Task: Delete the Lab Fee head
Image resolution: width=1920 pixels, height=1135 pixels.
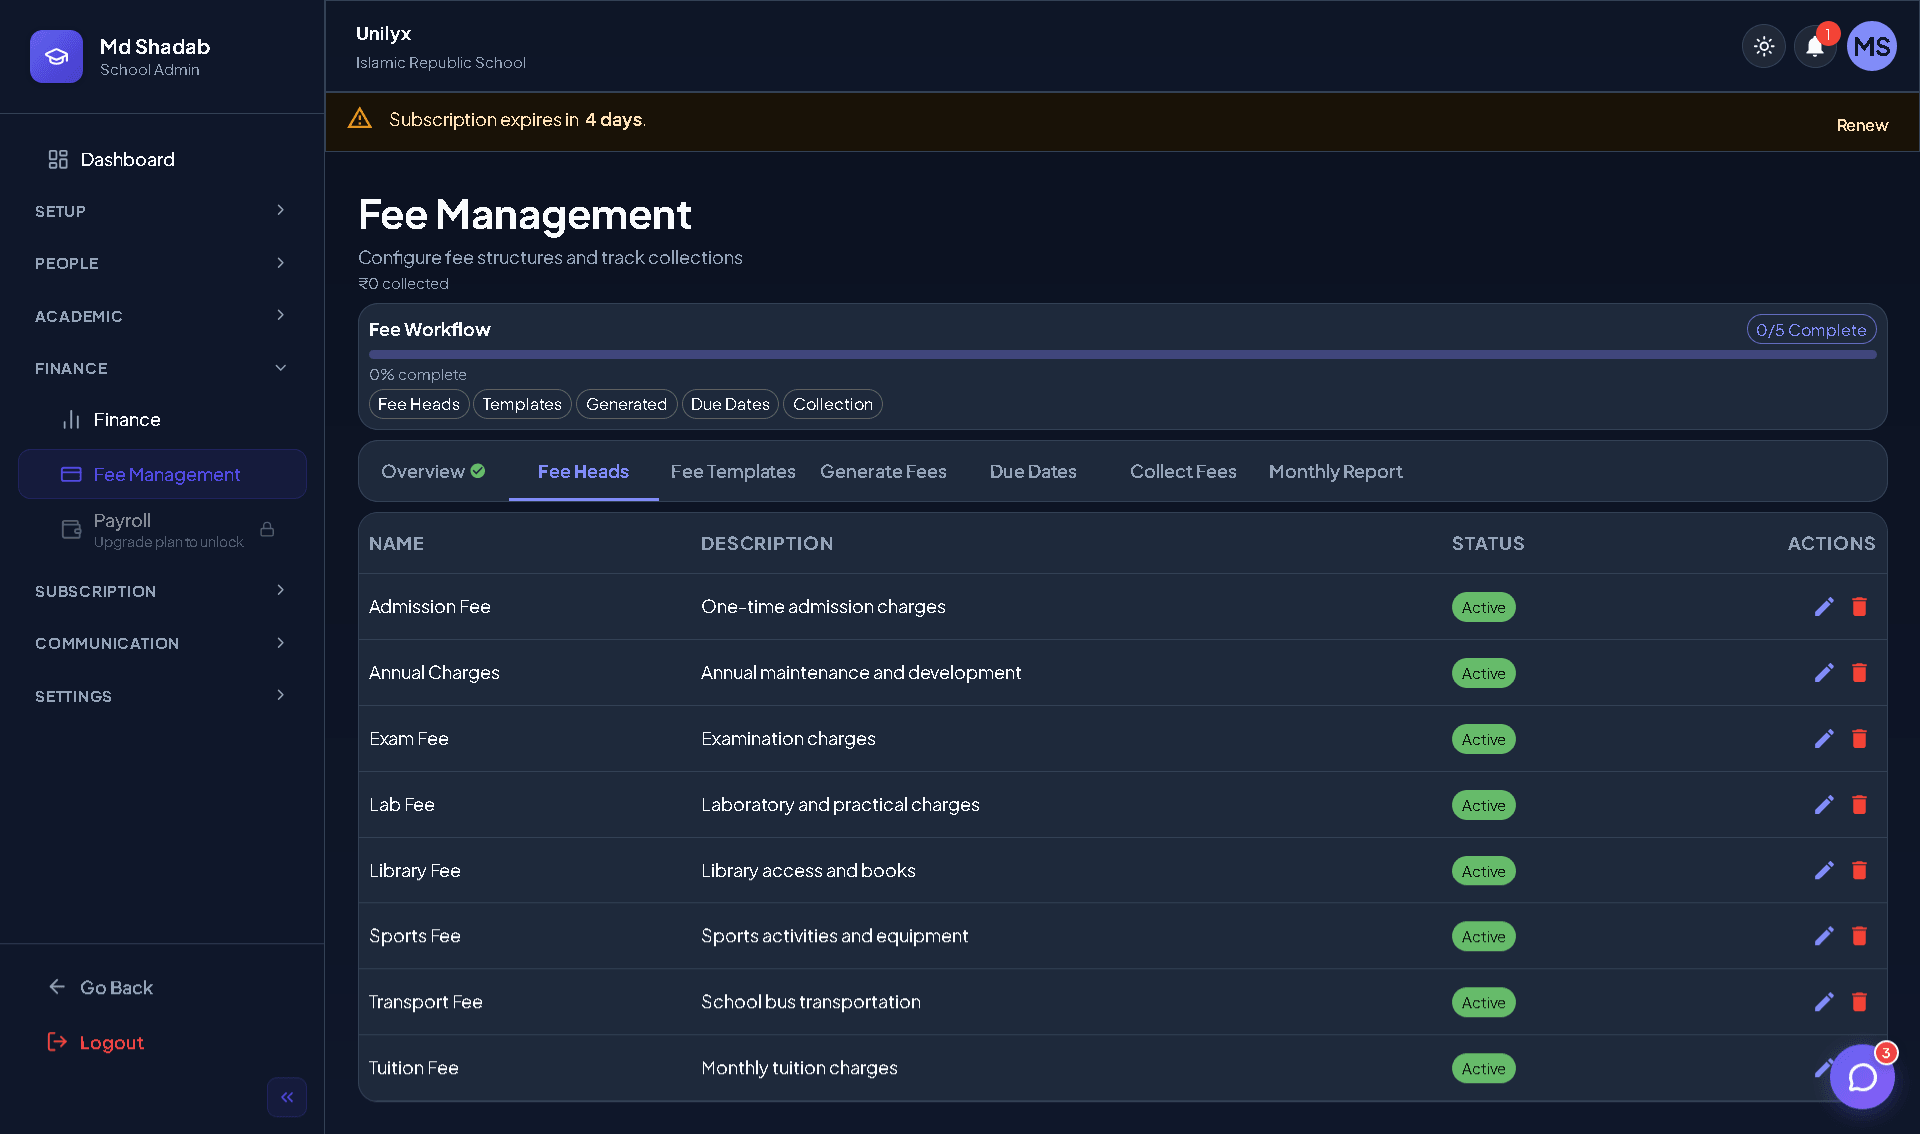Action: click(1859, 805)
